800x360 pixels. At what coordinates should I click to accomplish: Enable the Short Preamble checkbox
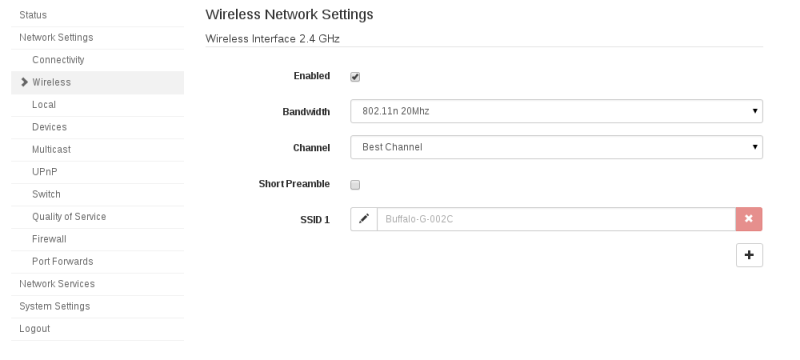[x=355, y=185]
